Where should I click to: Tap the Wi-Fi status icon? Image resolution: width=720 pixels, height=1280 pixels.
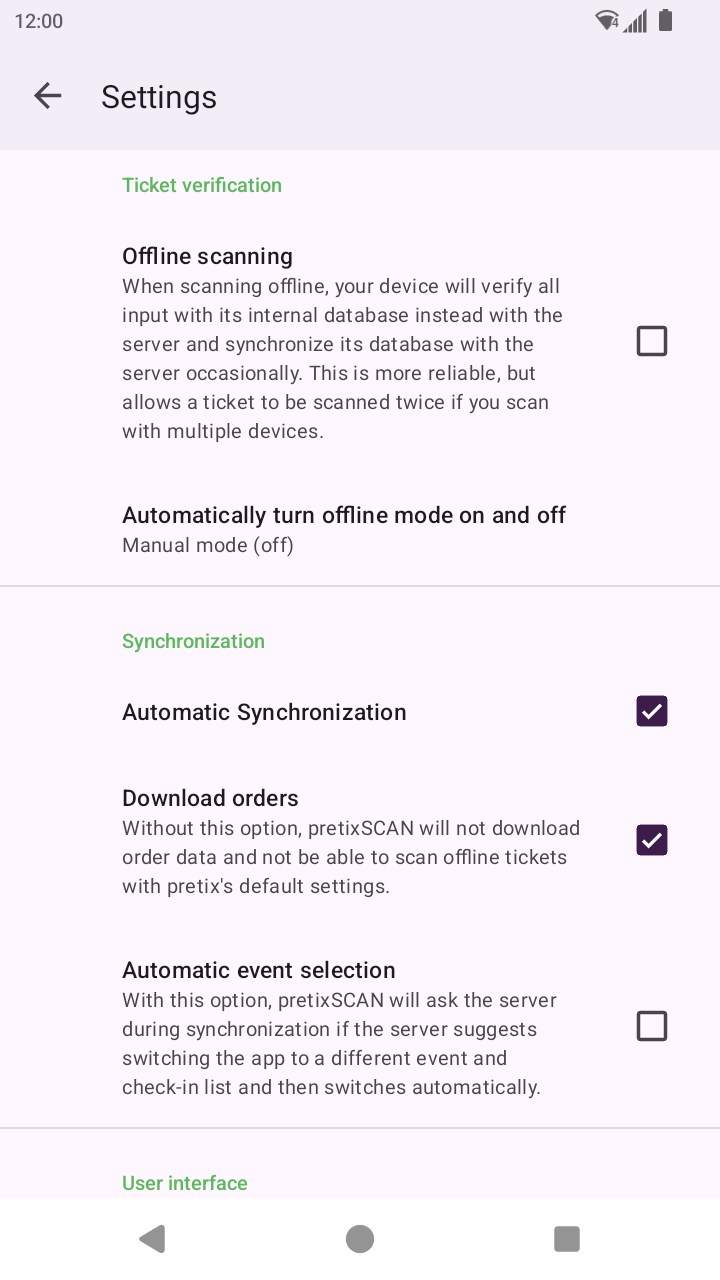[606, 21]
